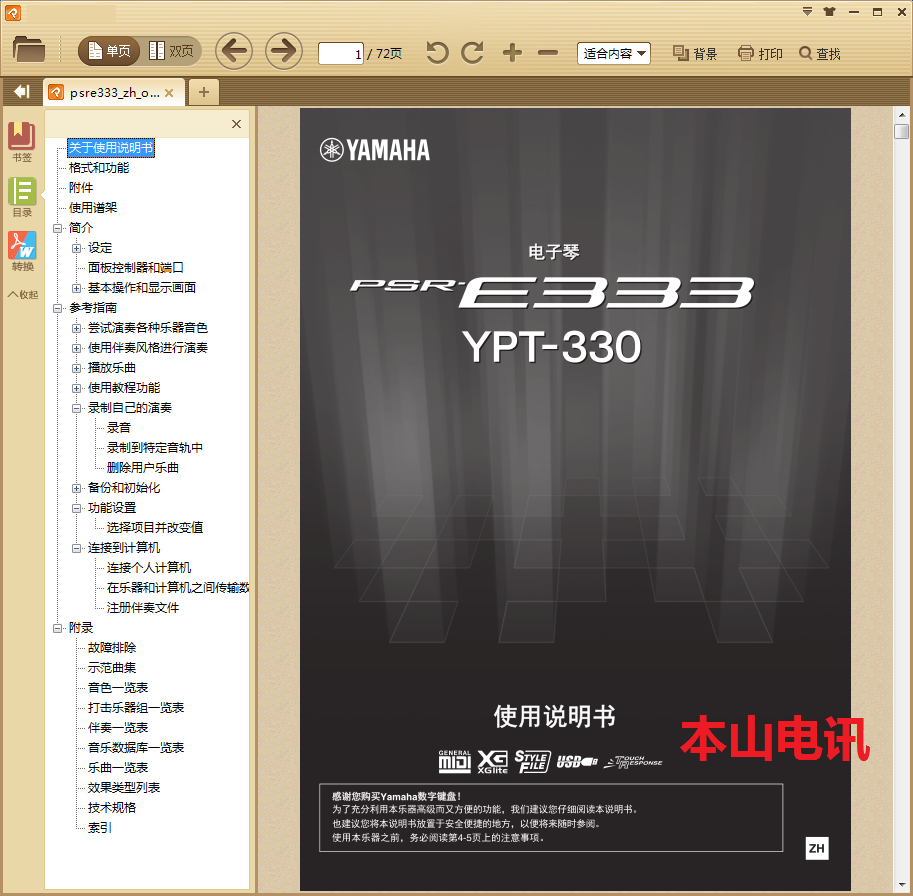
Task: Select 选择项目并改变值 in outline
Action: pyautogui.click(x=155, y=528)
